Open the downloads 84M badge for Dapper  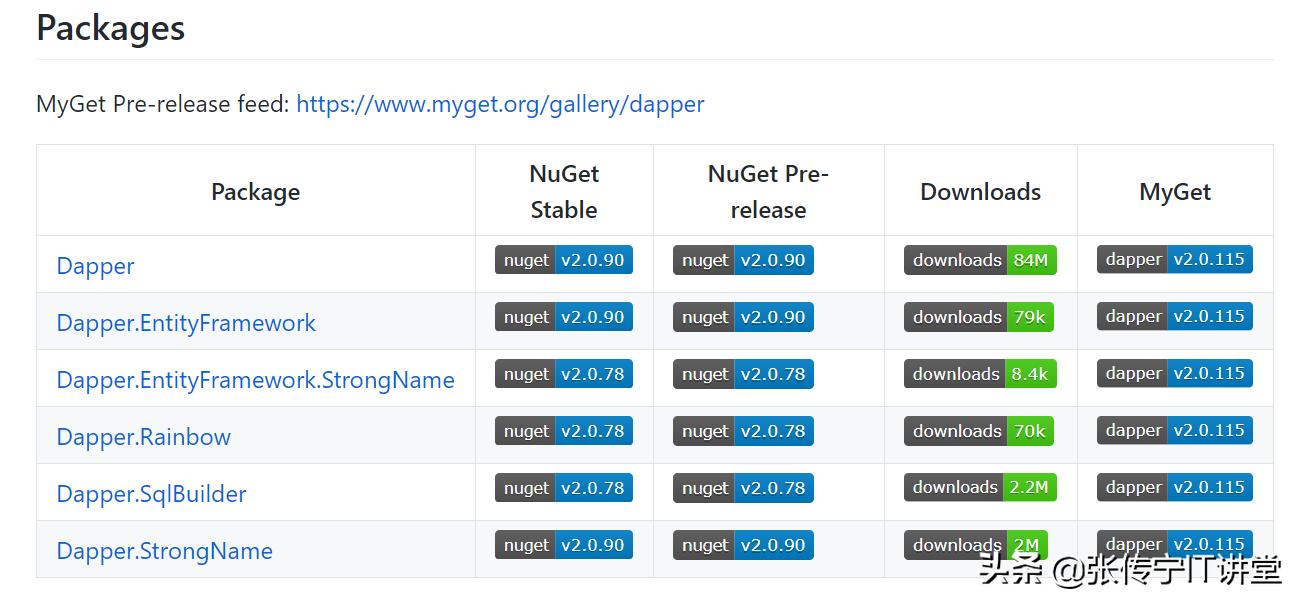pos(980,259)
